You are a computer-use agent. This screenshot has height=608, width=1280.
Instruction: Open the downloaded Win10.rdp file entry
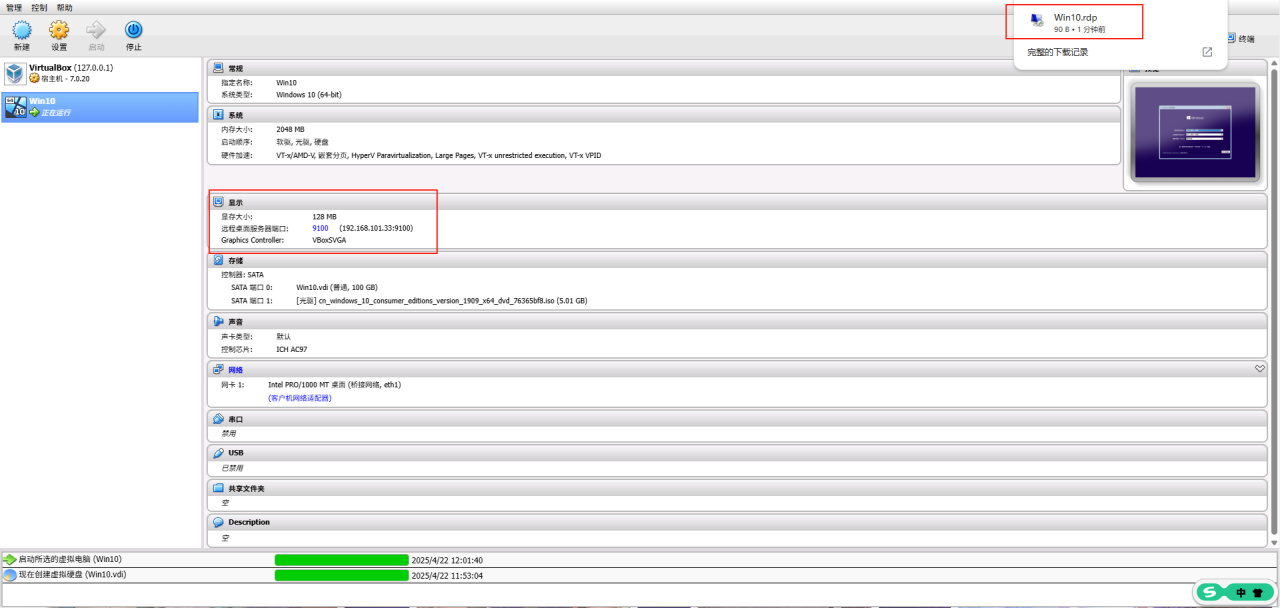click(x=1078, y=22)
